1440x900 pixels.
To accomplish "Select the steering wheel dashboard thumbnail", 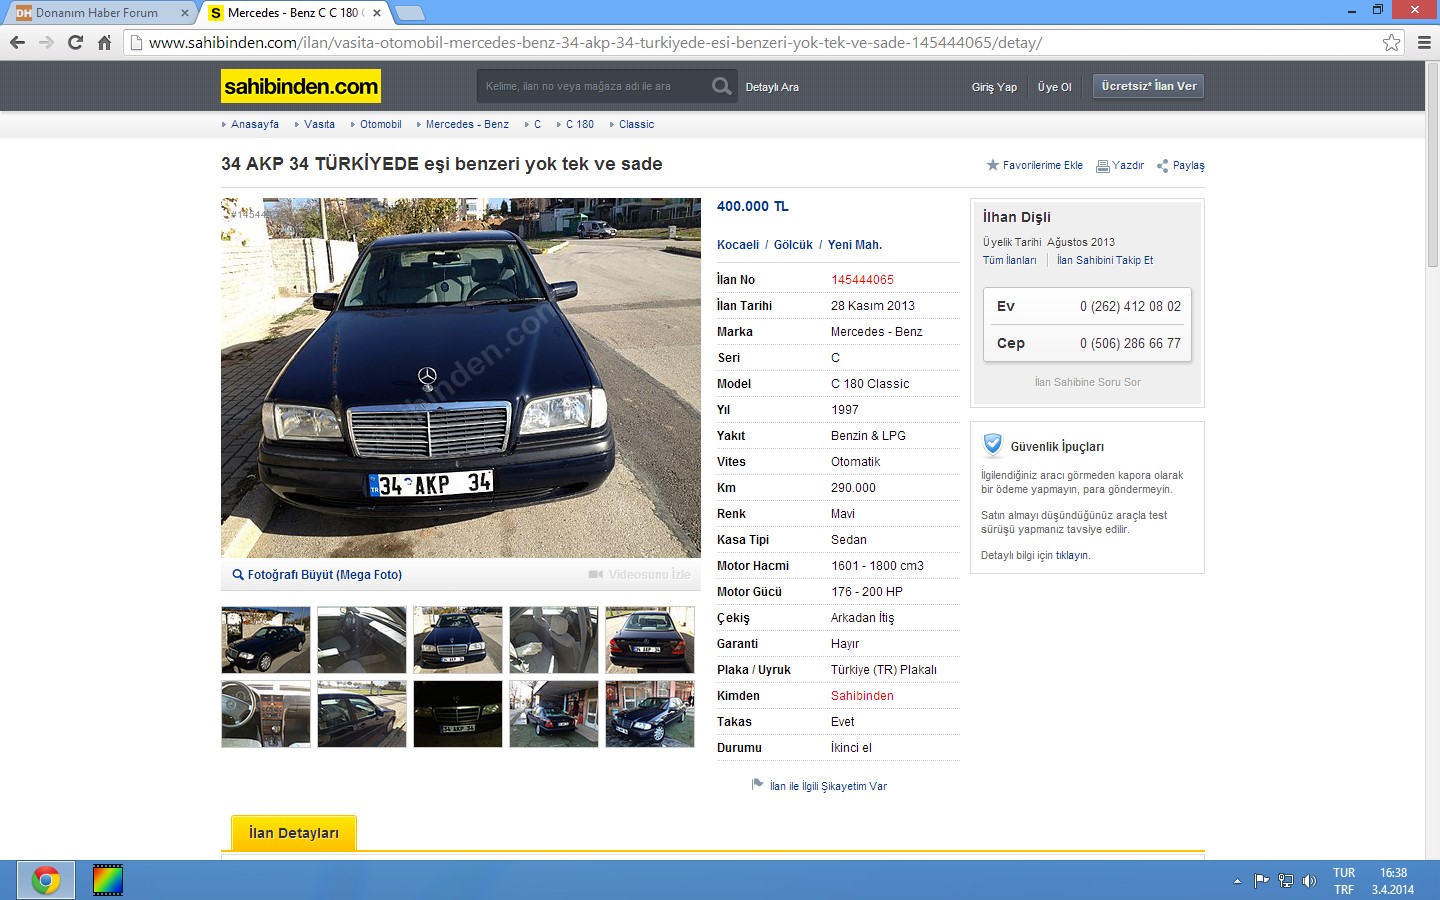I will [x=266, y=714].
